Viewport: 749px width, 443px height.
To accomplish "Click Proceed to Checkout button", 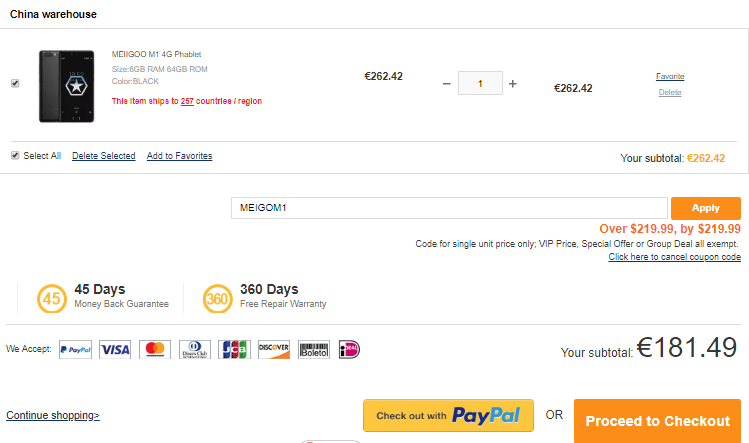I will (657, 421).
